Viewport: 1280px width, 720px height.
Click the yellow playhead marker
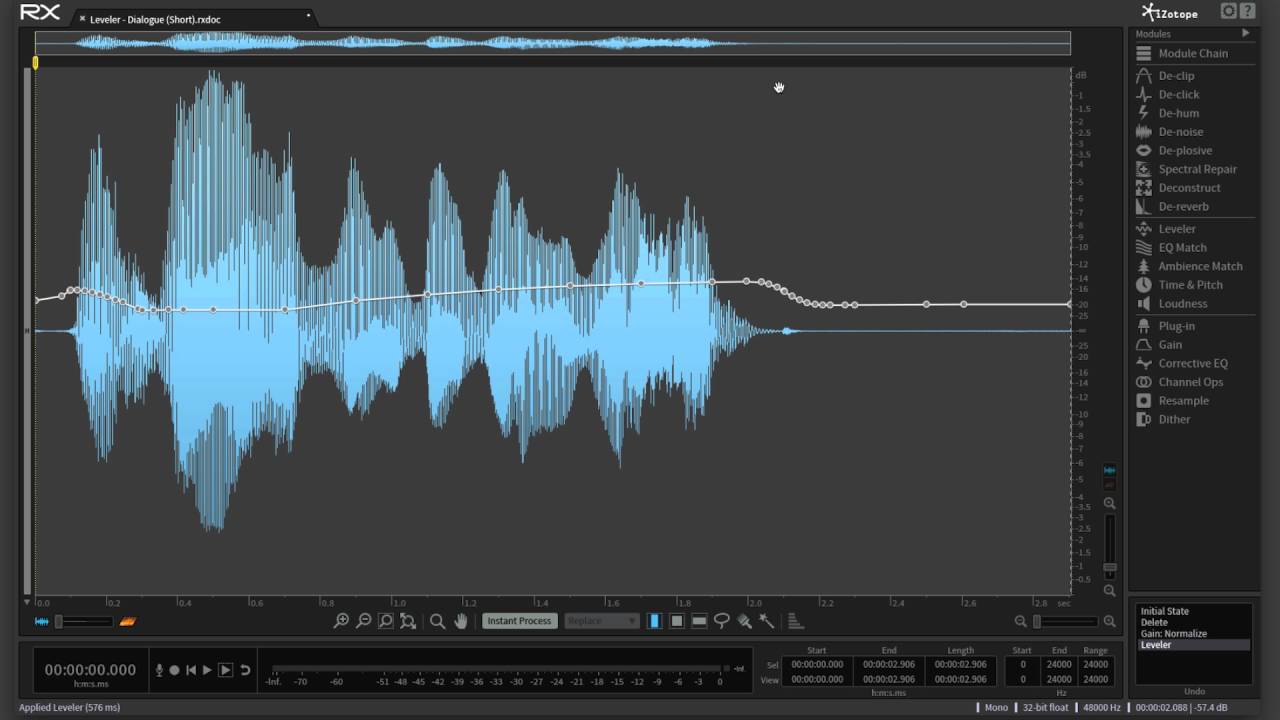35,62
